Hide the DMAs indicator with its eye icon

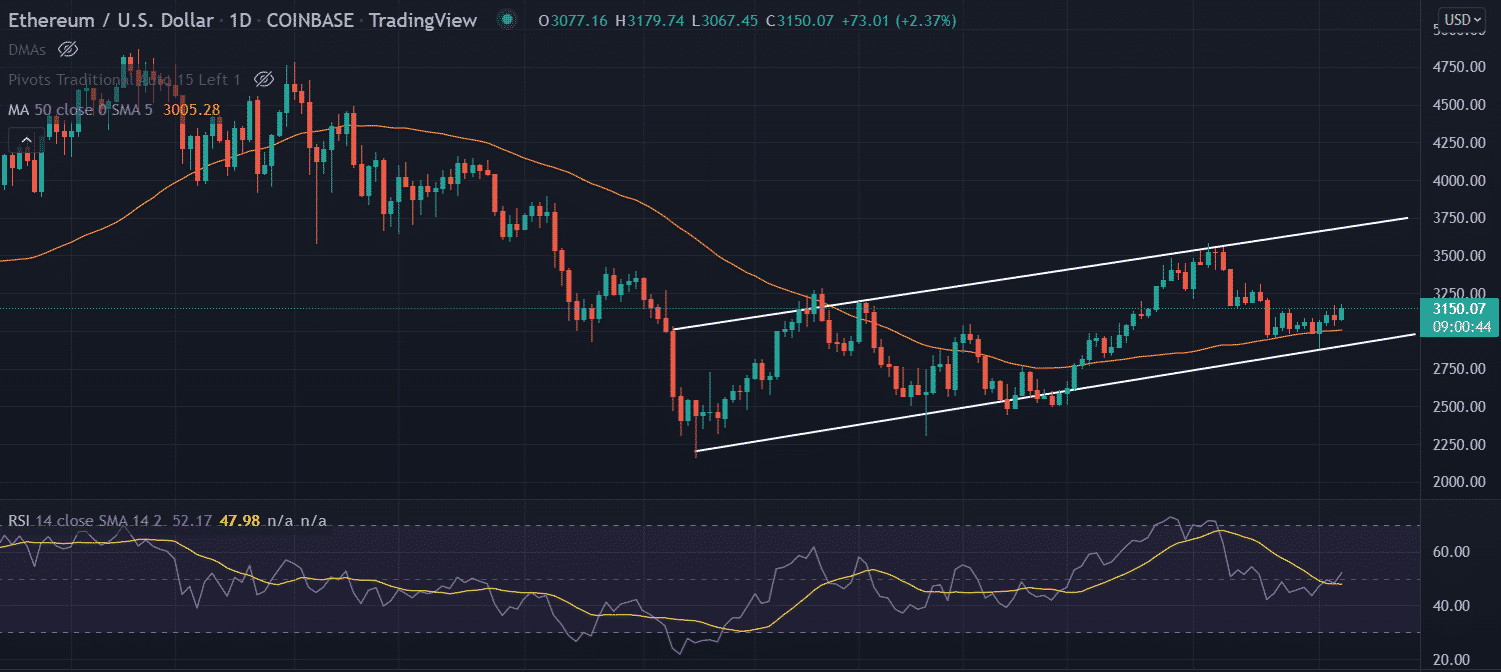click(x=67, y=49)
